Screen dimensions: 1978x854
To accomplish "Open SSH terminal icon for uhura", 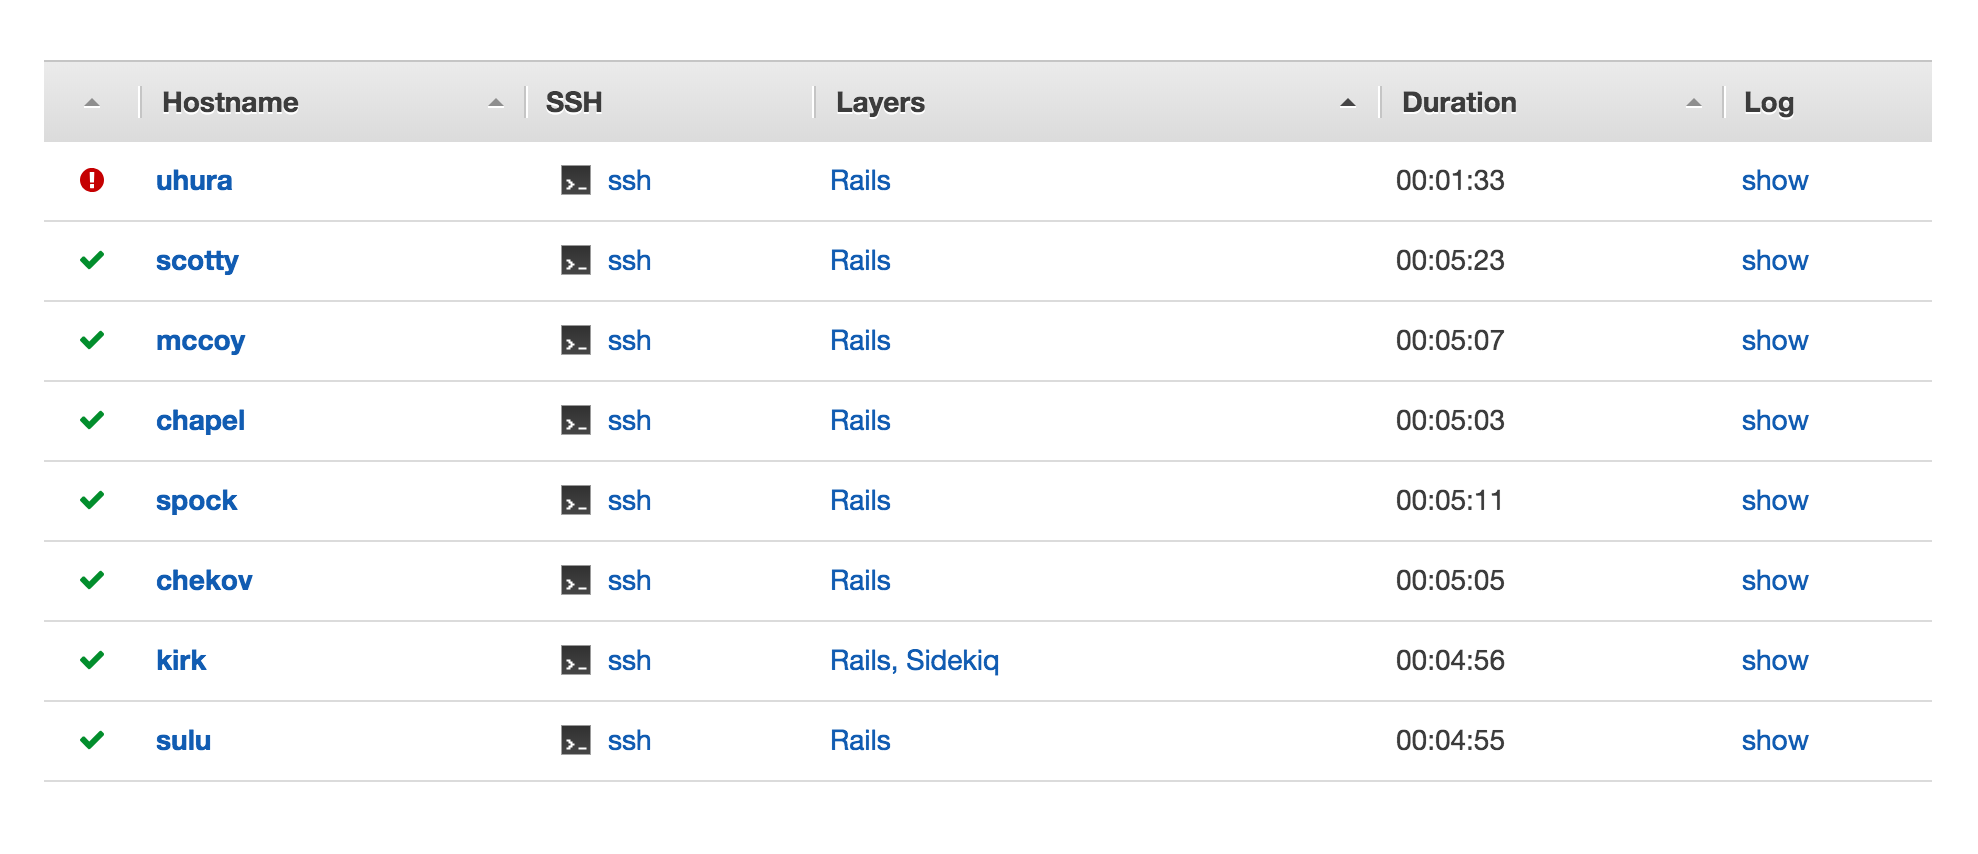I will coord(575,181).
